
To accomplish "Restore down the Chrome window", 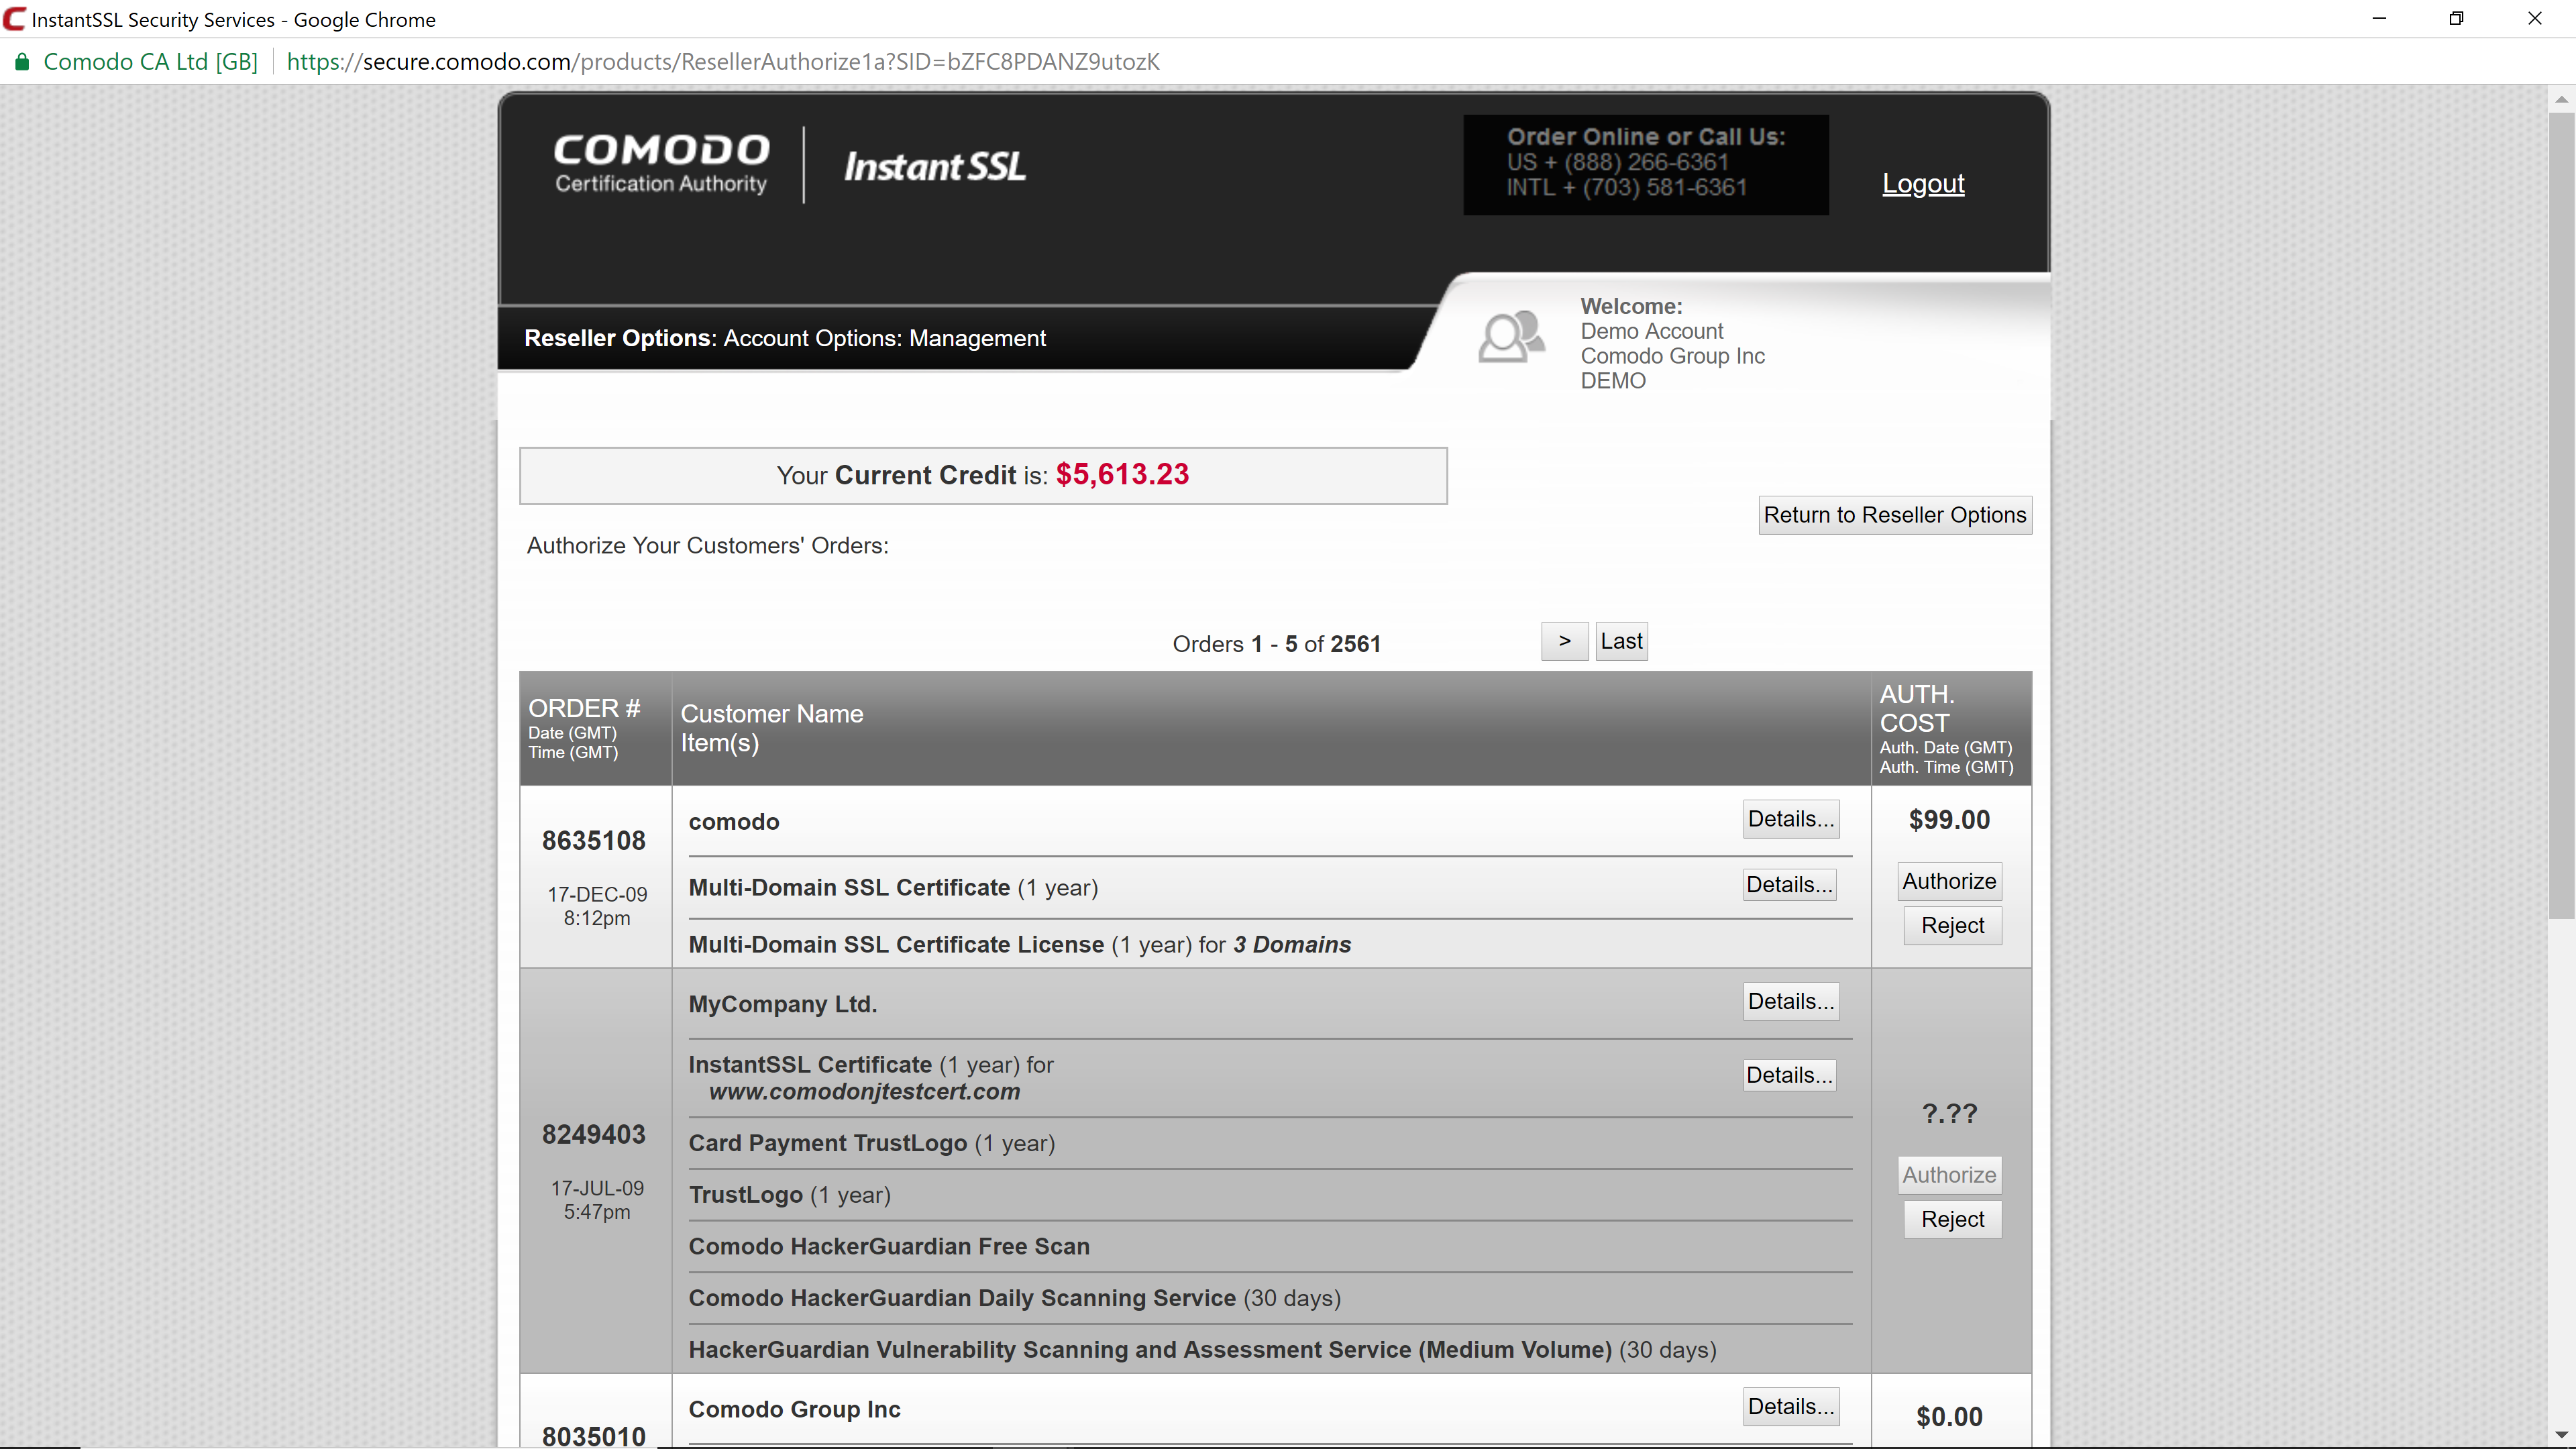I will pos(2456,19).
